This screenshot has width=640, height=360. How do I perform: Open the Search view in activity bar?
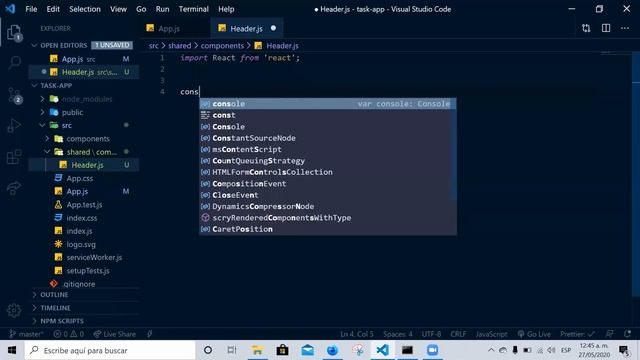[15, 63]
